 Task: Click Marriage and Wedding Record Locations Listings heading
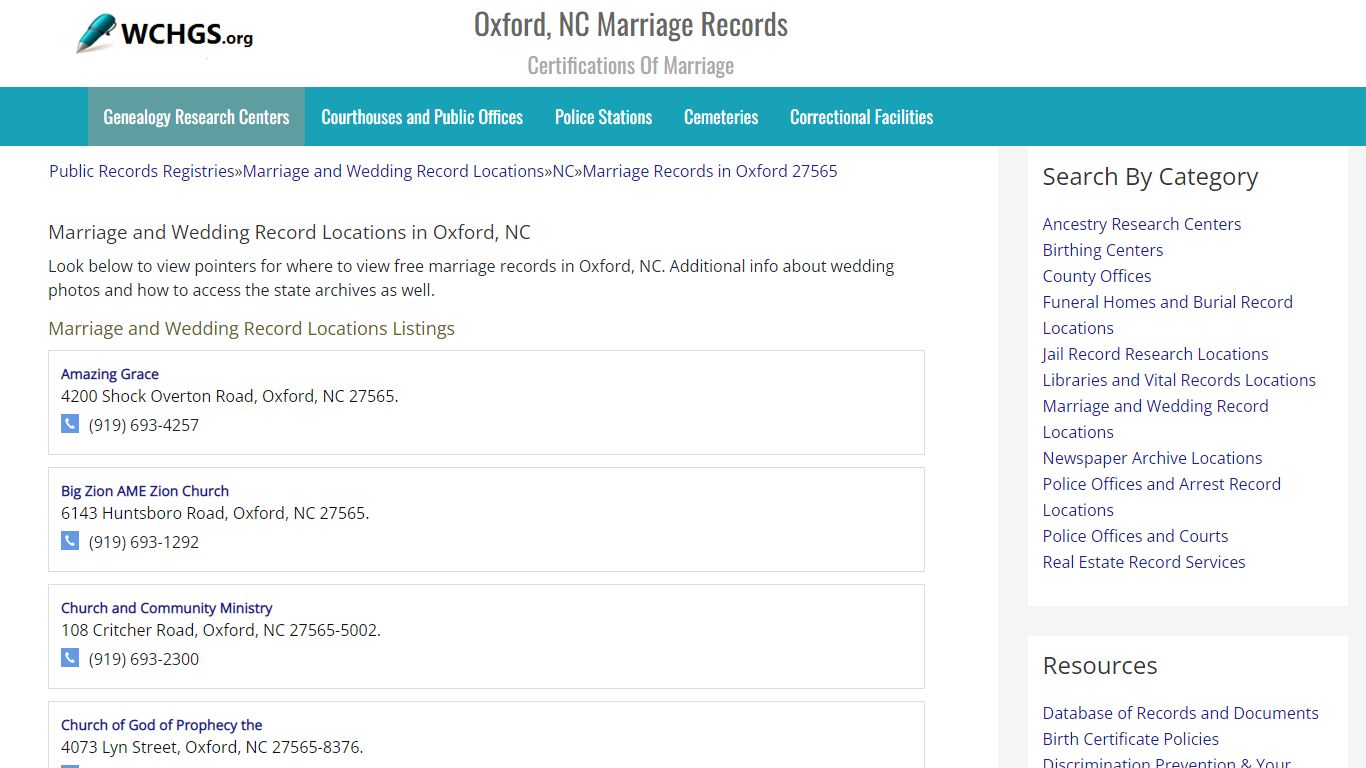click(252, 328)
